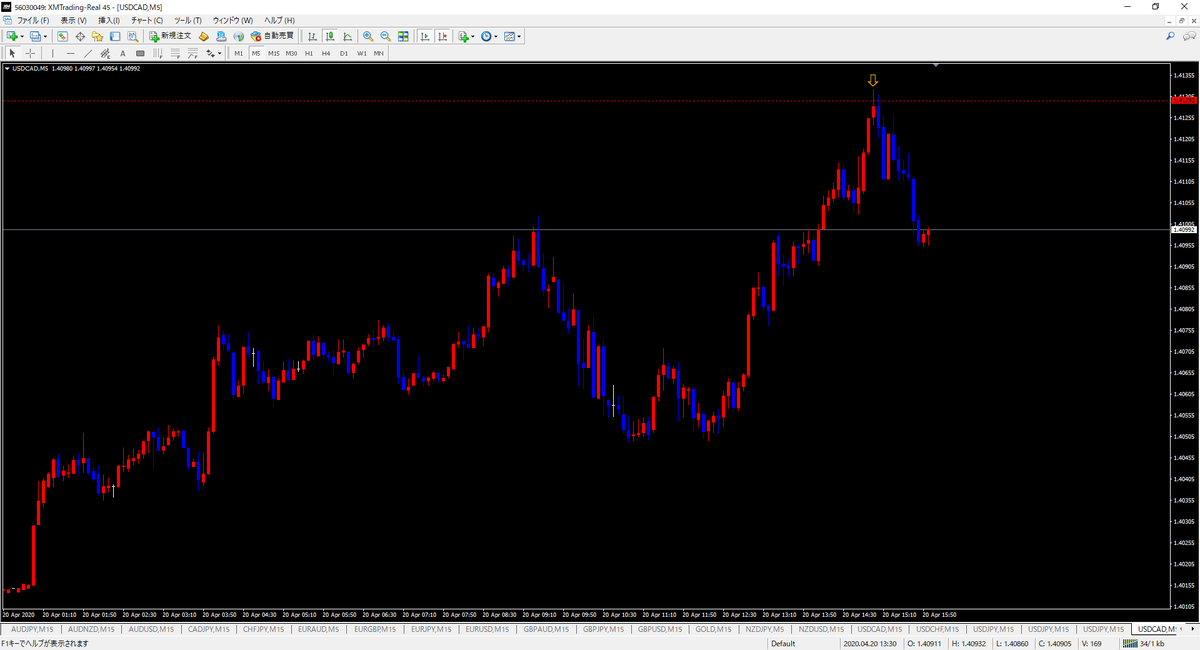The height and width of the screenshot is (650, 1200).
Task: Open the Templates dropdown
Action: click(x=512, y=36)
